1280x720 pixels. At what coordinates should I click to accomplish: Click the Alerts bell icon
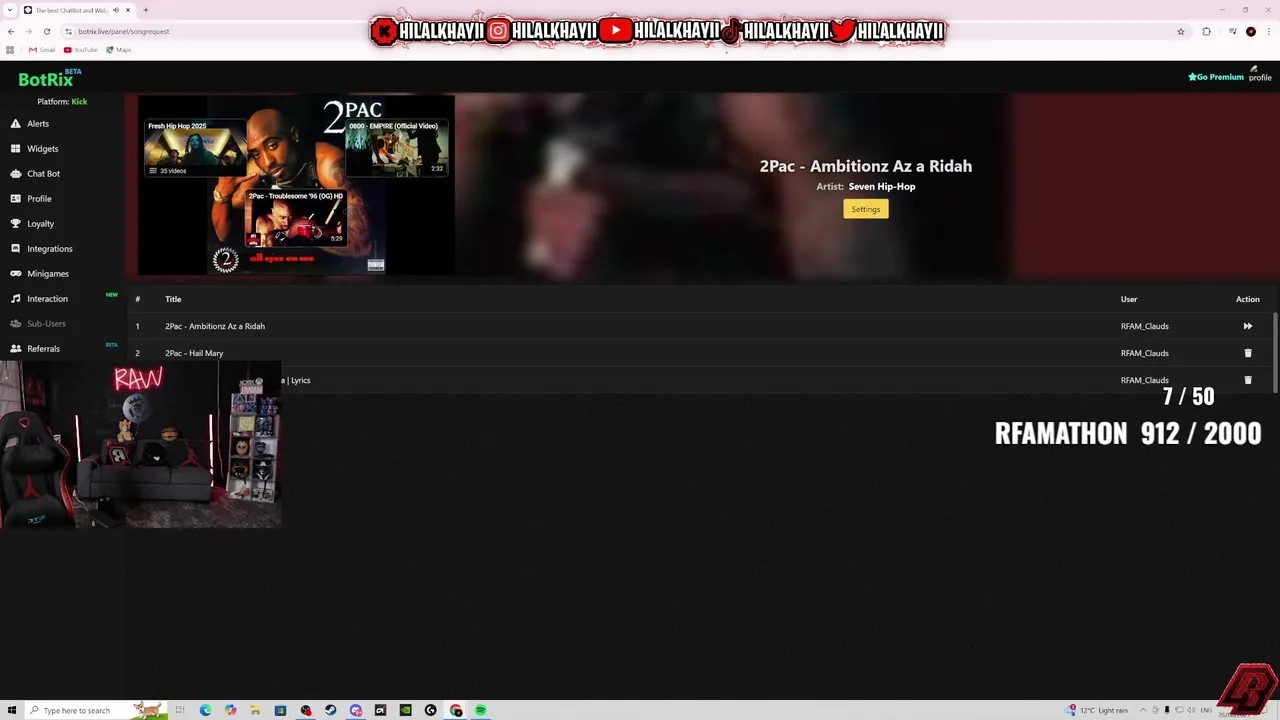(16, 124)
